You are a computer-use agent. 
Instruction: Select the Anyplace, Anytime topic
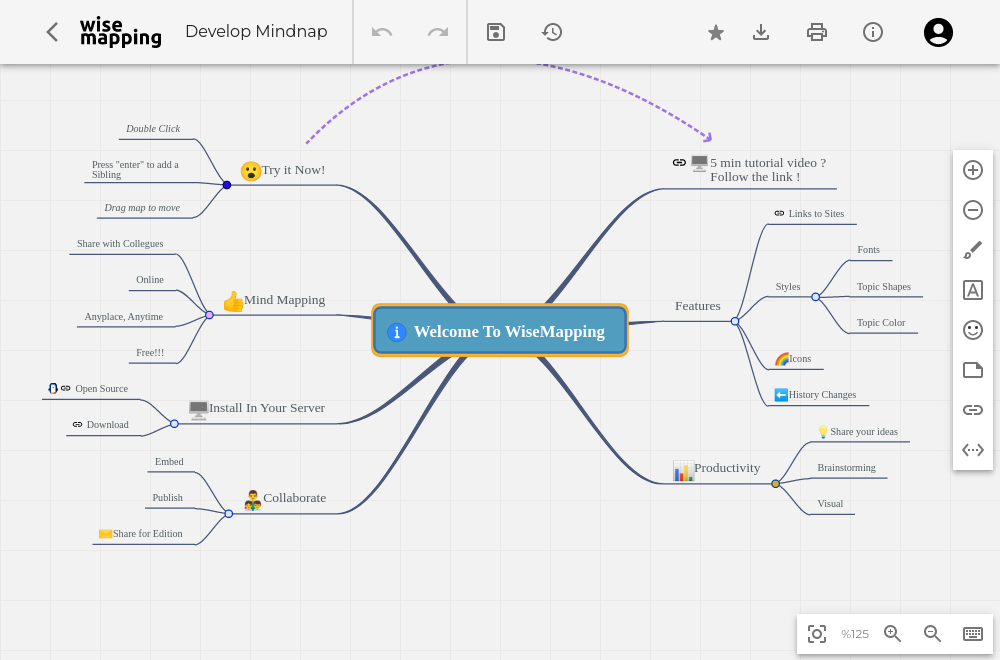(124, 317)
